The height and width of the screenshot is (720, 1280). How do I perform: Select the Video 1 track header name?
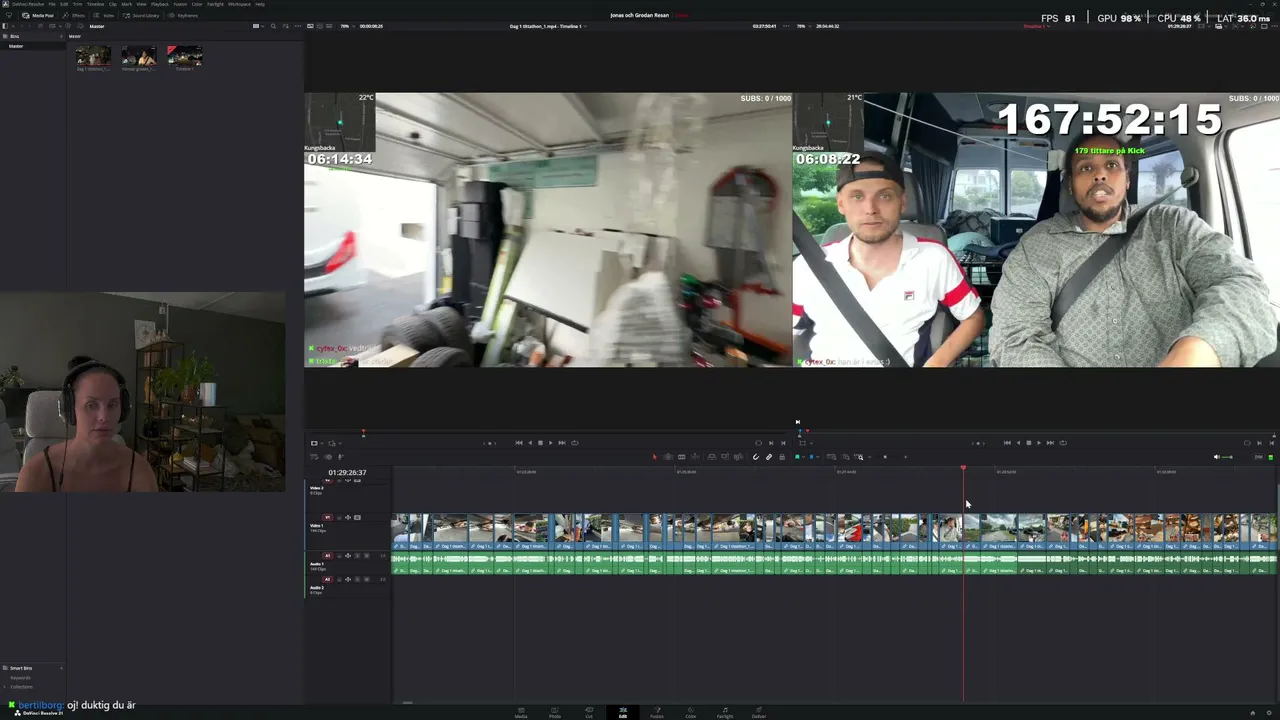[x=316, y=525]
